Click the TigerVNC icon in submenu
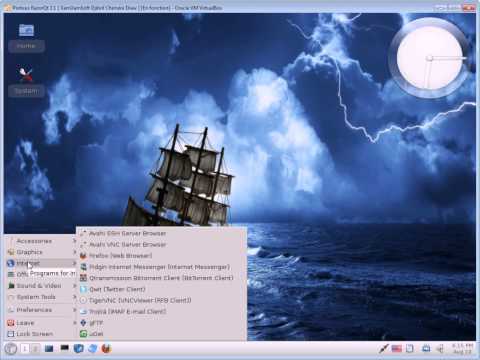Image resolution: width=480 pixels, height=360 pixels. pos(83,300)
